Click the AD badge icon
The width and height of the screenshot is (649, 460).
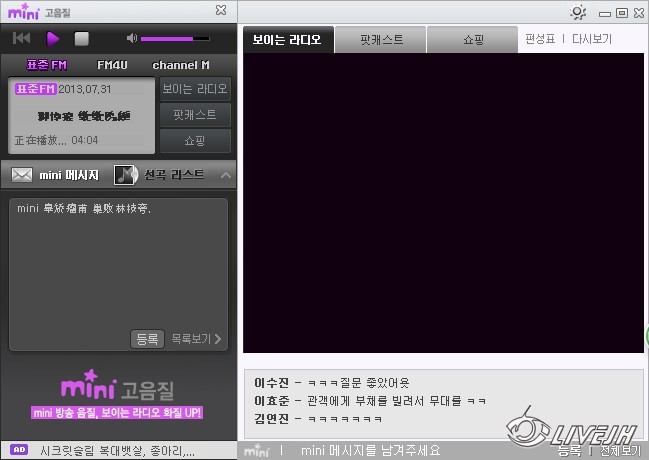click(x=19, y=450)
